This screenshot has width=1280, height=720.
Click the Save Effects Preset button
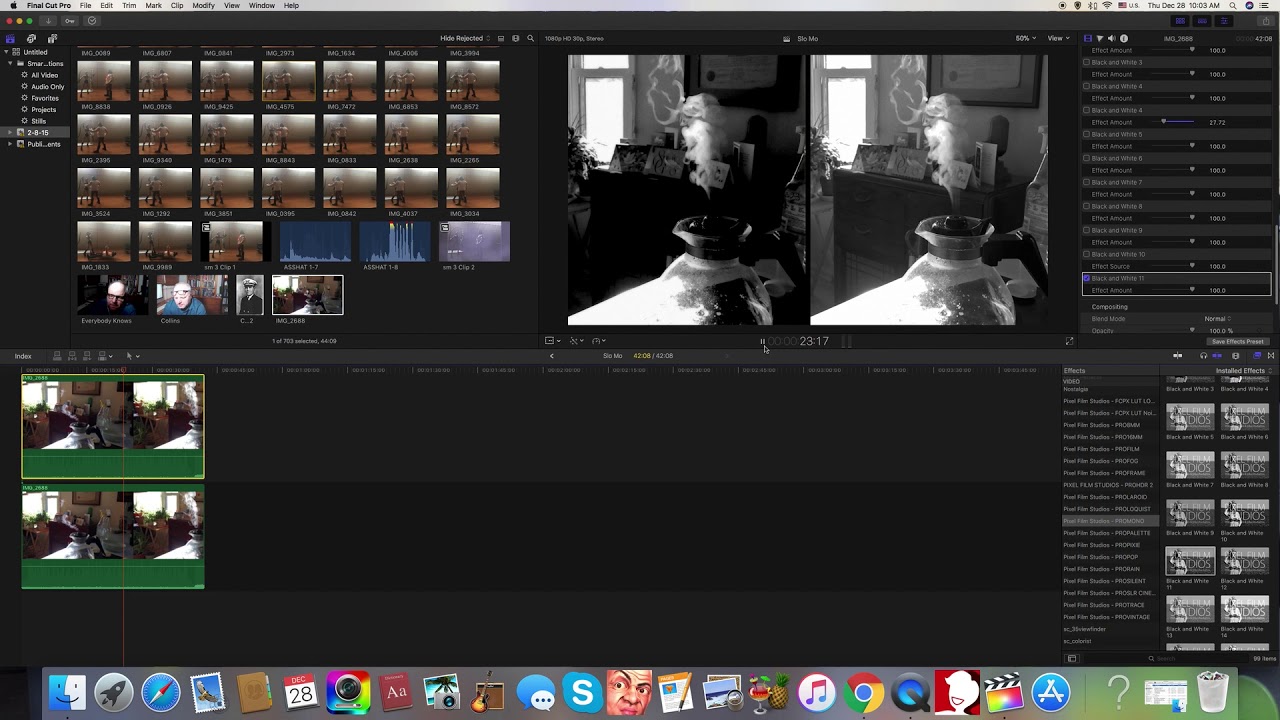(x=1237, y=342)
